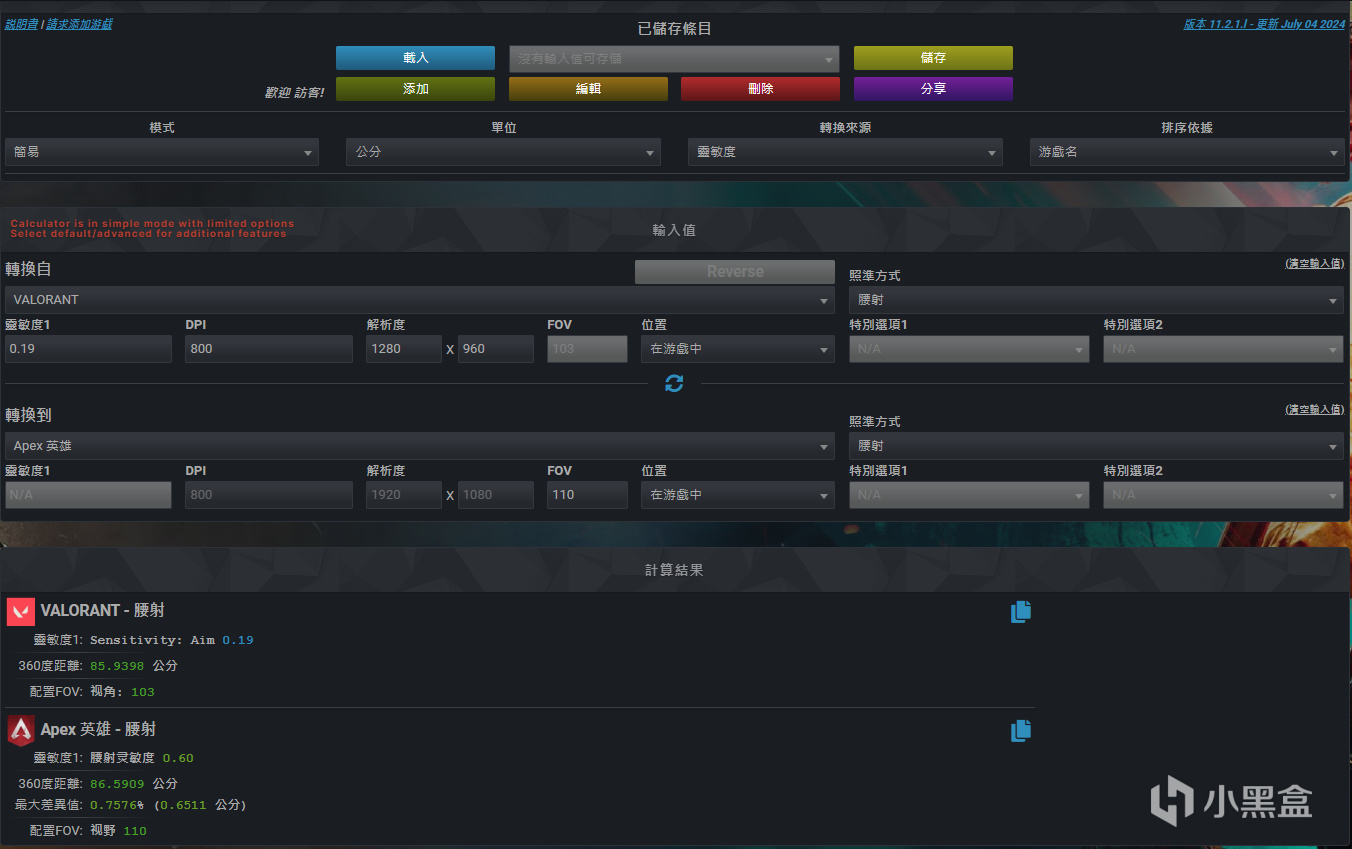Click the VALORANT 360 distance value 85.9398
The image size is (1352, 849).
tap(117, 666)
